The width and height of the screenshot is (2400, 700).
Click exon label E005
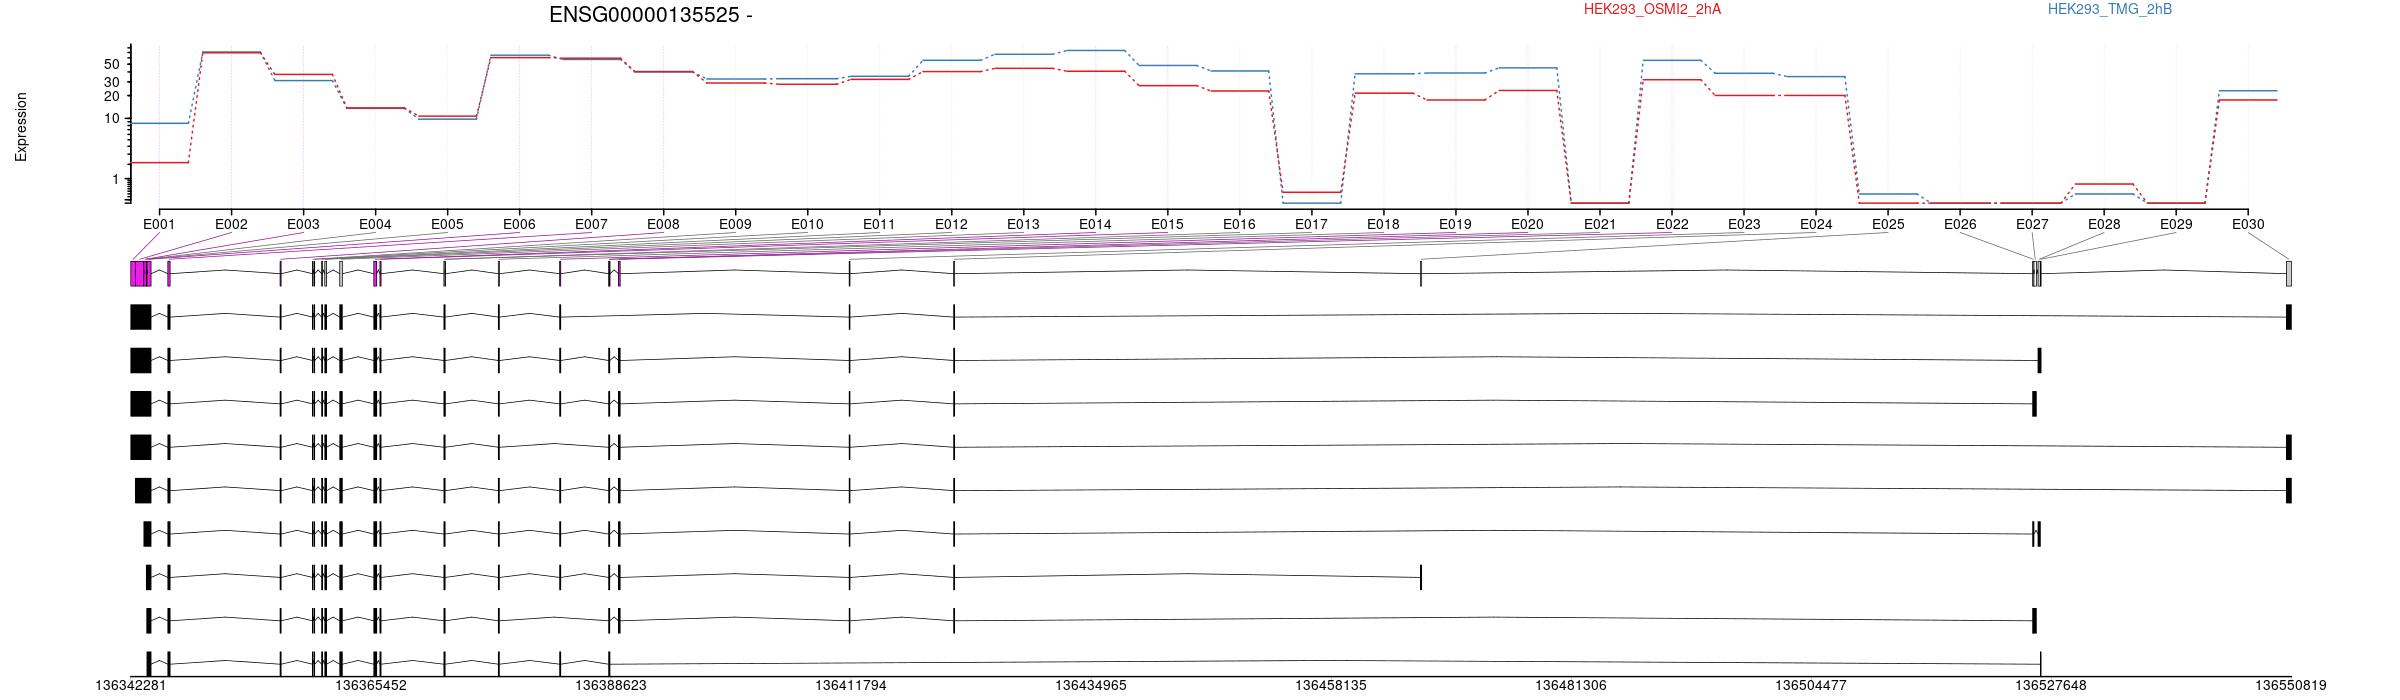pos(447,225)
